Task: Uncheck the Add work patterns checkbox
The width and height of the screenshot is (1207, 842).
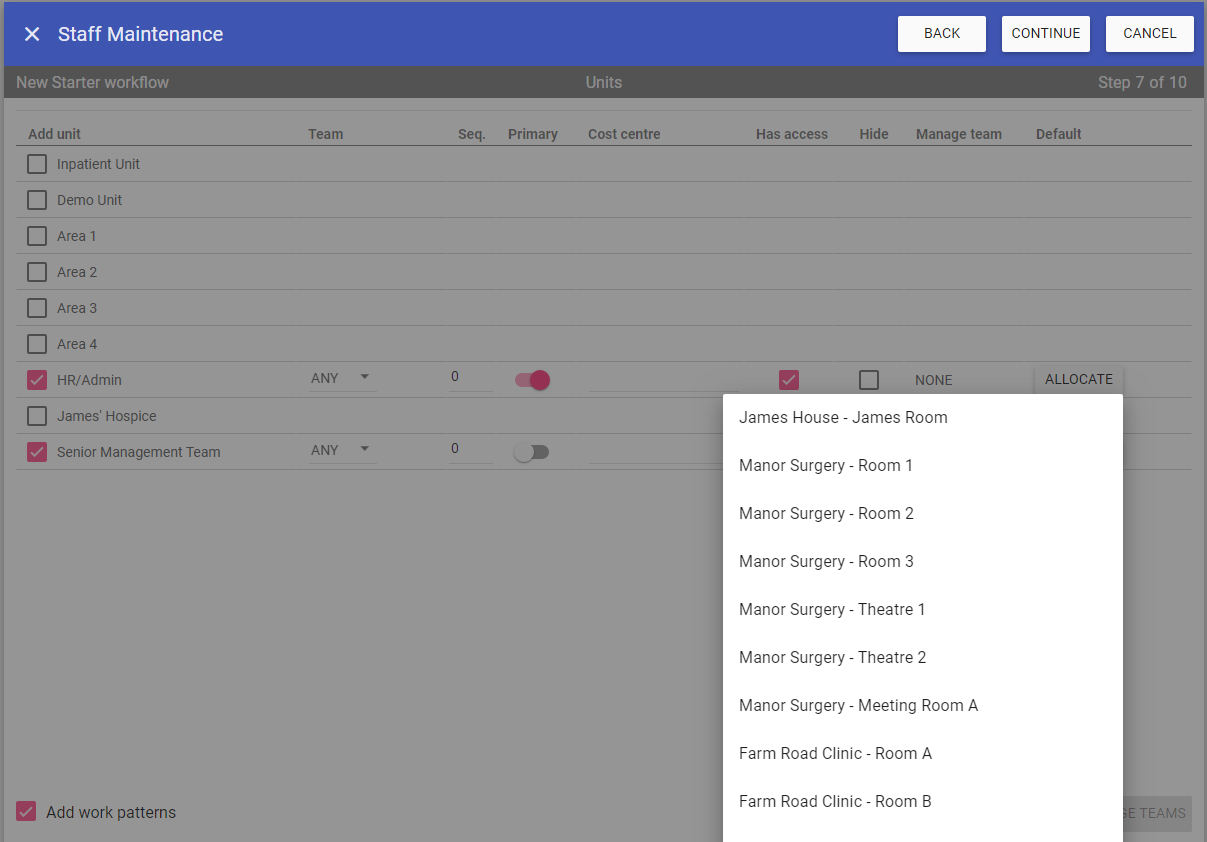Action: point(26,812)
